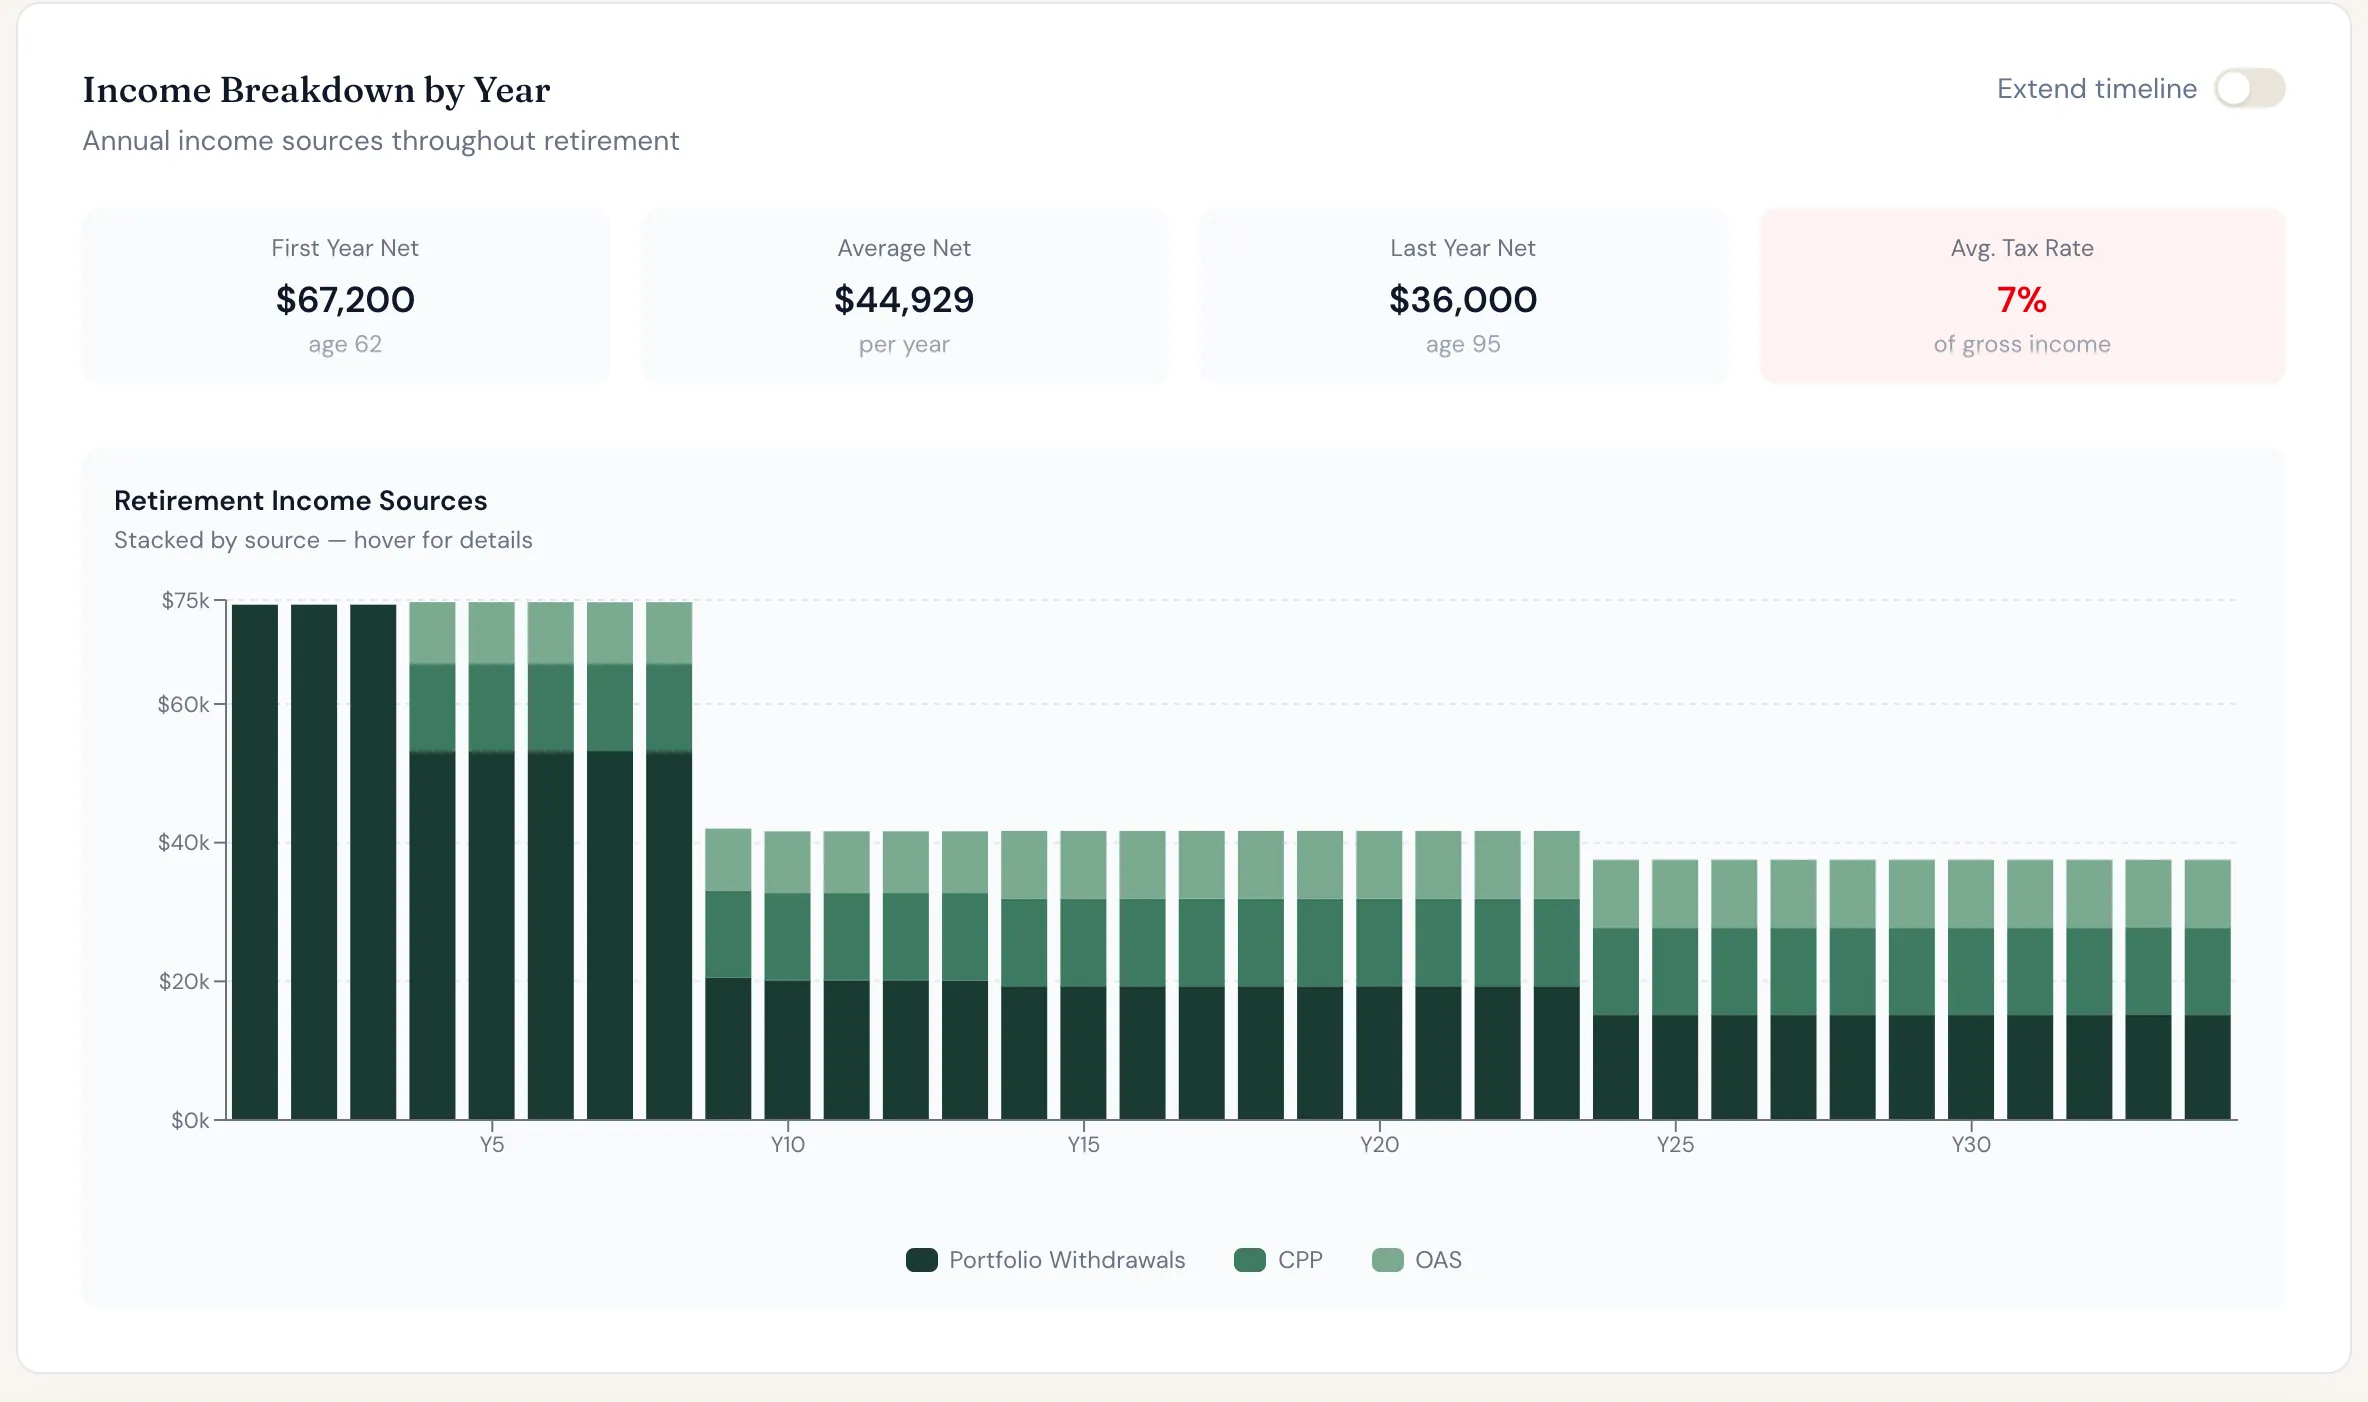Select the CPP legend label
The width and height of the screenshot is (2368, 1402).
click(x=1300, y=1260)
